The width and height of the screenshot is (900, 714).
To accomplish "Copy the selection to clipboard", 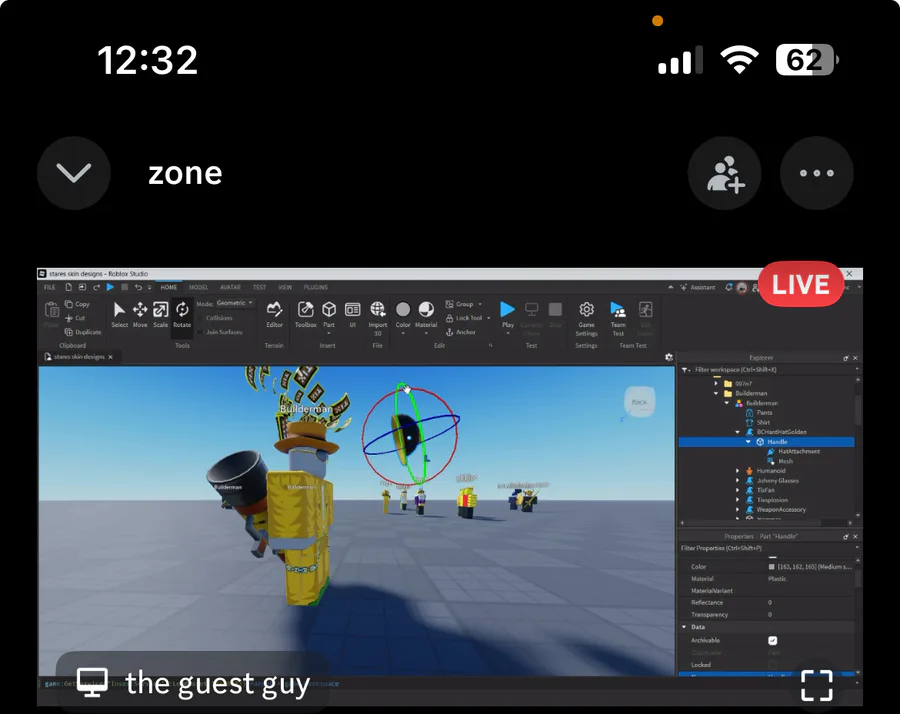I will 77,304.
